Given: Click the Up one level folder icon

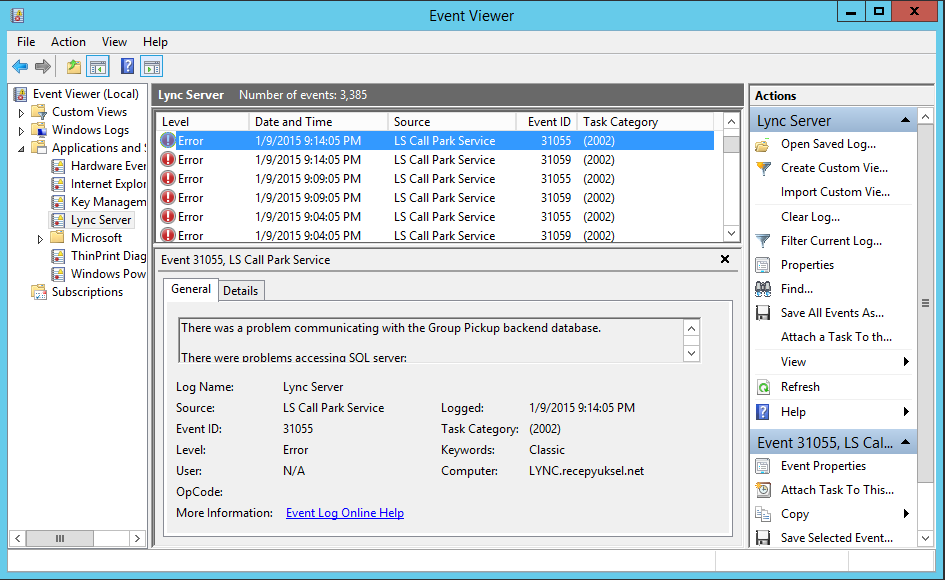Looking at the screenshot, I should 74,66.
